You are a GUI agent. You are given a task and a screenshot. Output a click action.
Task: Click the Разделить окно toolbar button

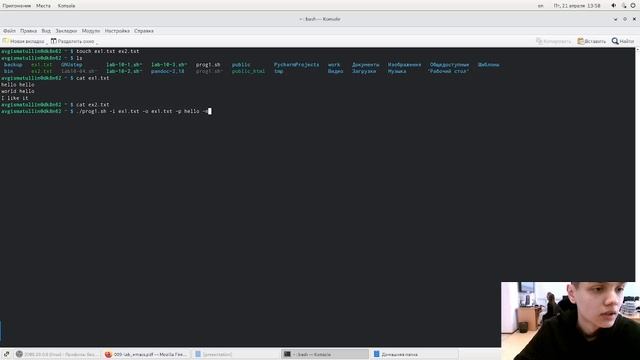(x=73, y=41)
